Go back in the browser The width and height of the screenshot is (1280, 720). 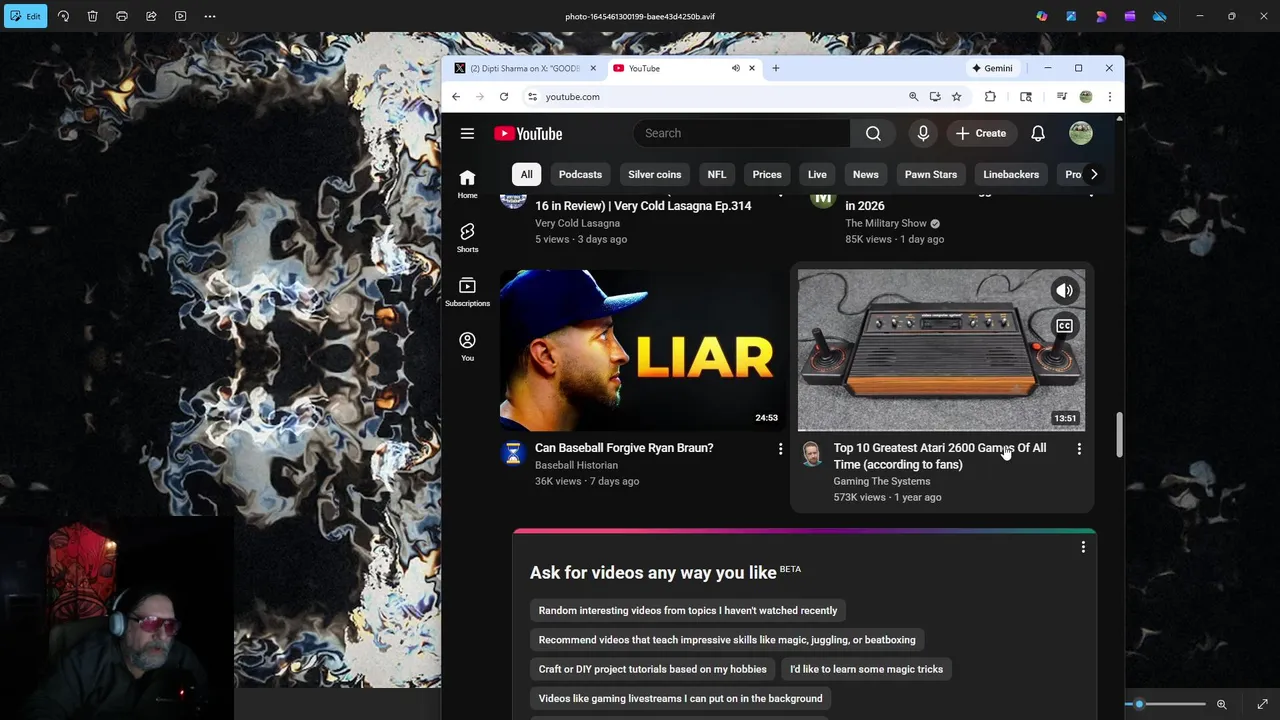(x=456, y=97)
